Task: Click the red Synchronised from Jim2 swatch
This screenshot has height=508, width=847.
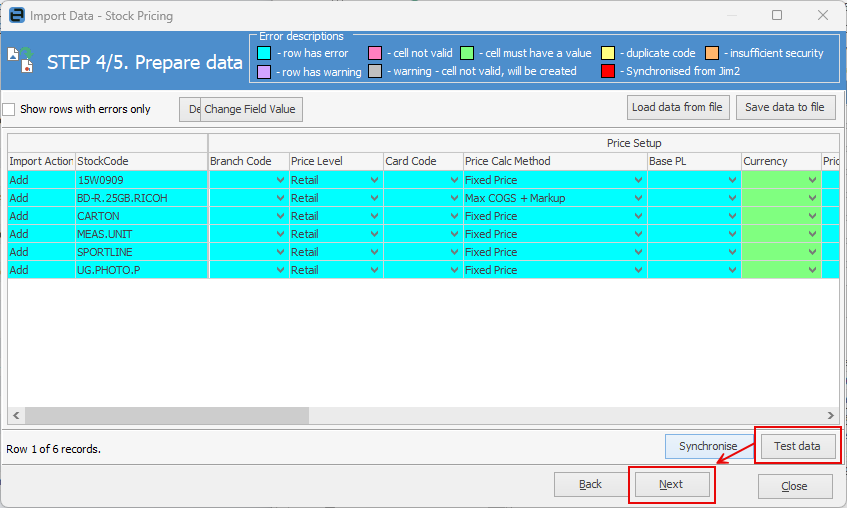Action: [608, 71]
